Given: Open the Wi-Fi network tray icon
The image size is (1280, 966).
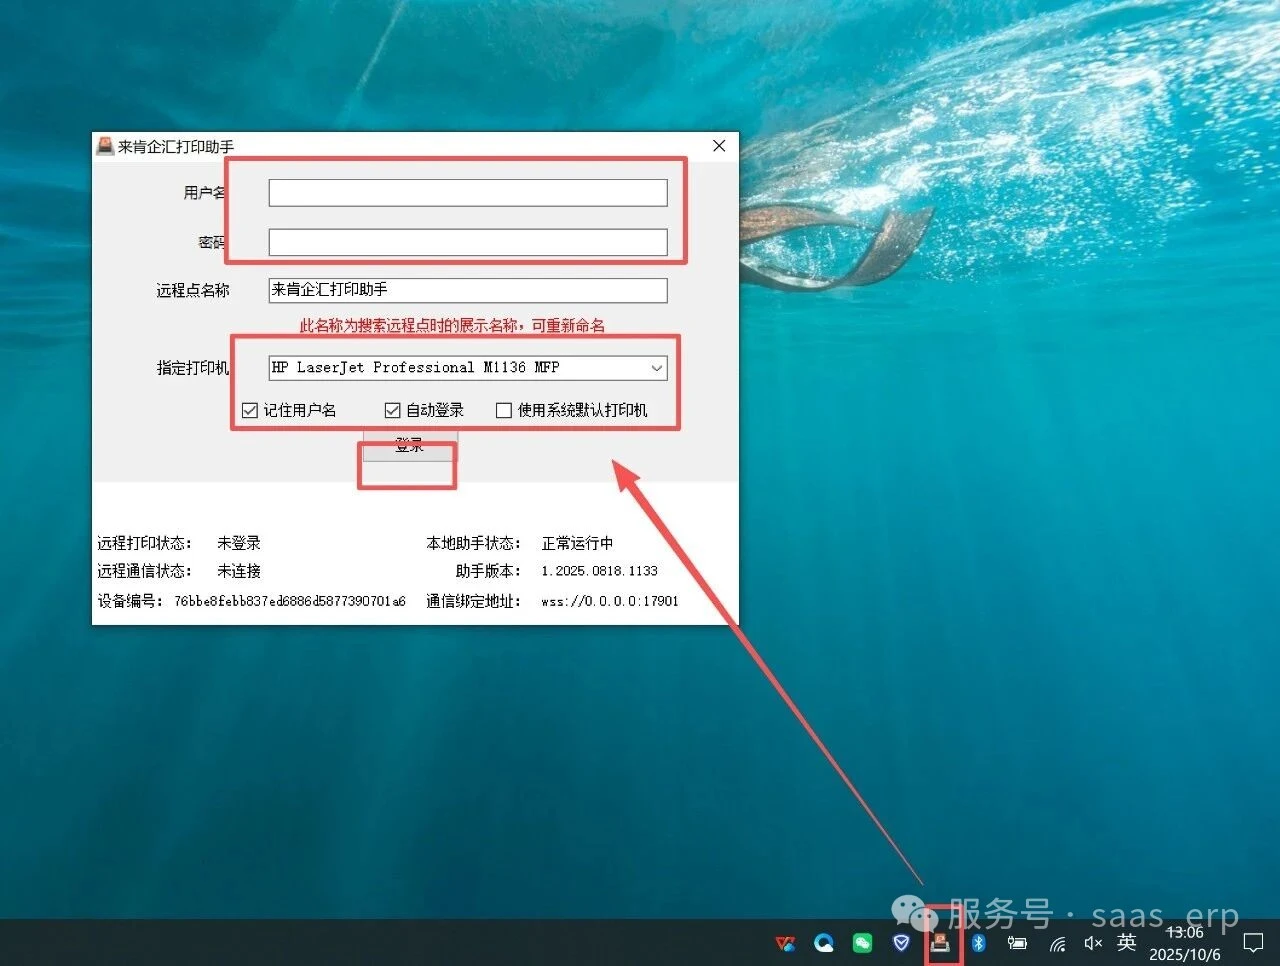Looking at the screenshot, I should coord(1057,943).
